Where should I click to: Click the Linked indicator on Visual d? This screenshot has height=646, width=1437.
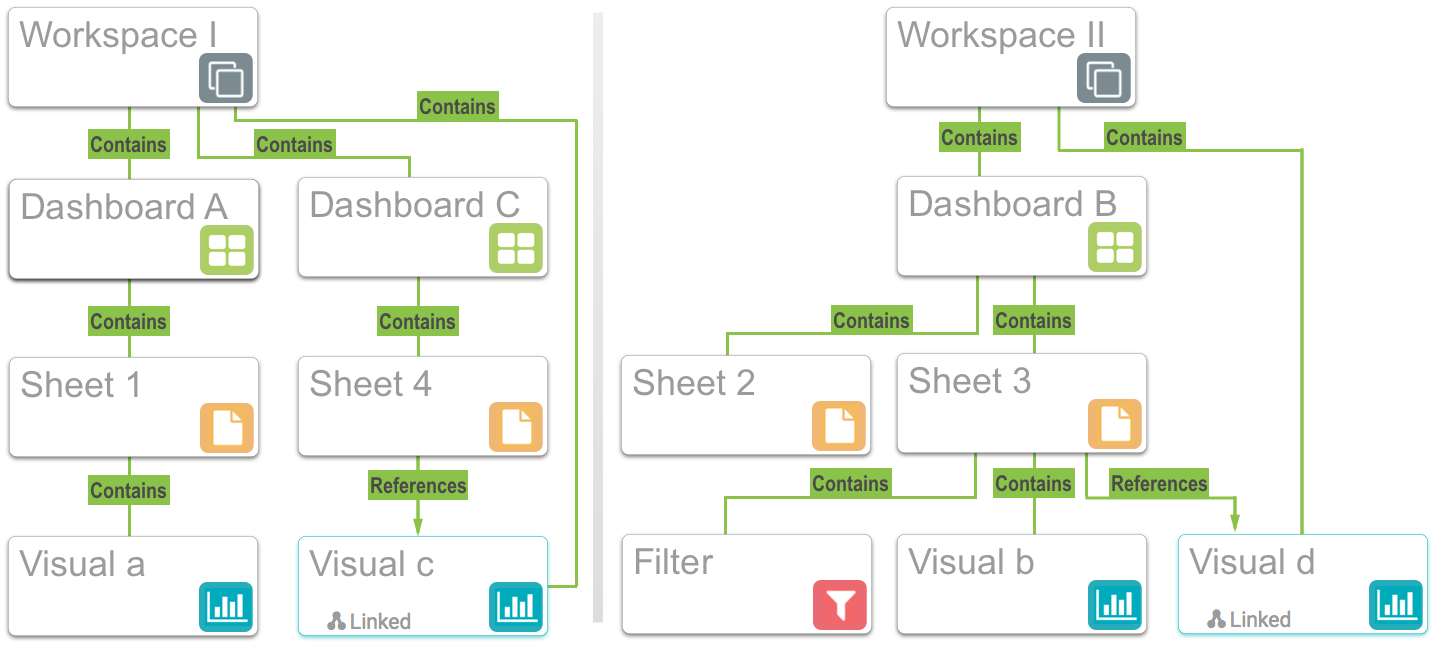tap(1249, 619)
